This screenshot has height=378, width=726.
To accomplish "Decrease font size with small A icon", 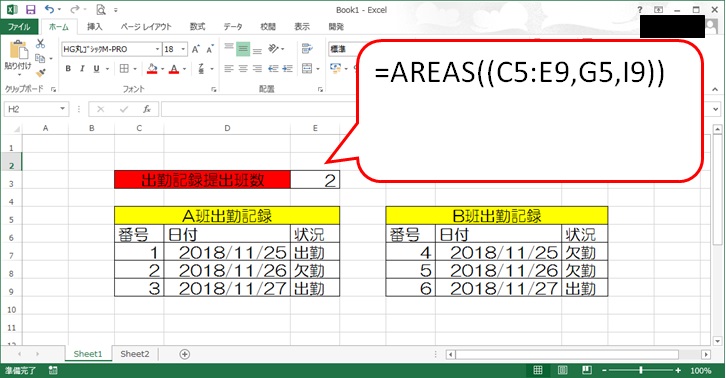I will pyautogui.click(x=210, y=49).
